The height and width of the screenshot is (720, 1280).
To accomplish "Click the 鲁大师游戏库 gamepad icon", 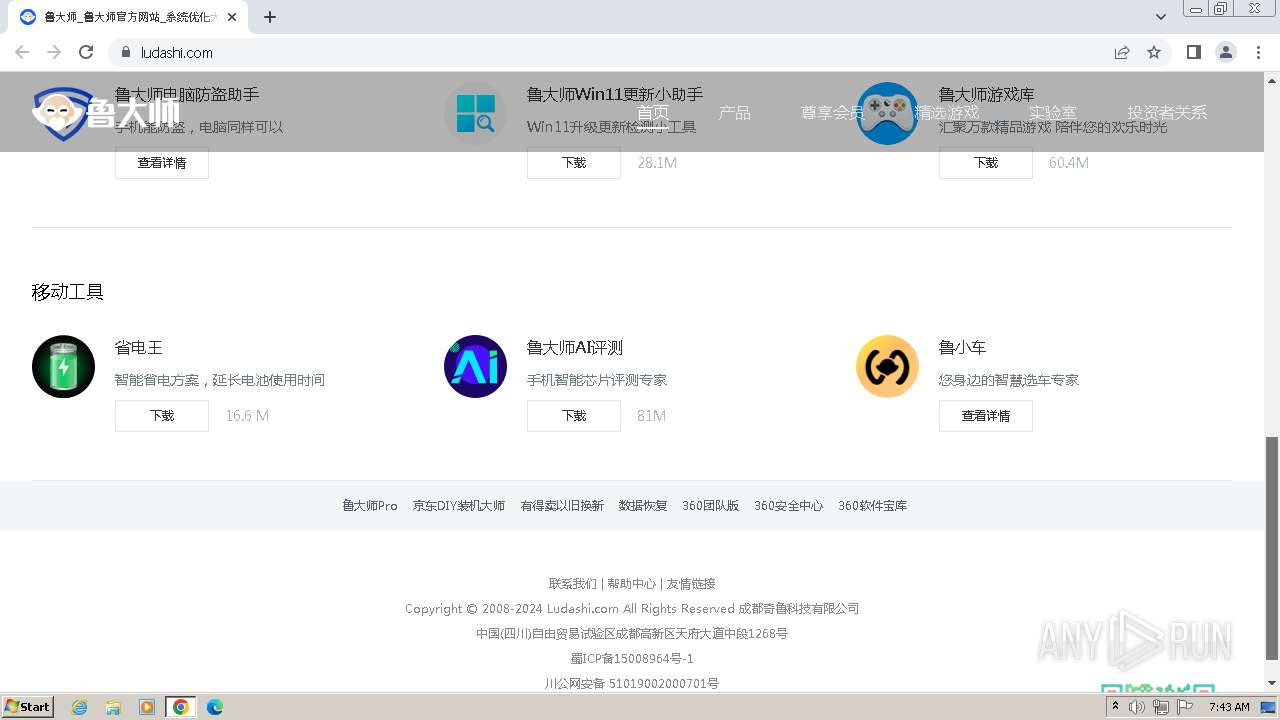I will tap(887, 113).
